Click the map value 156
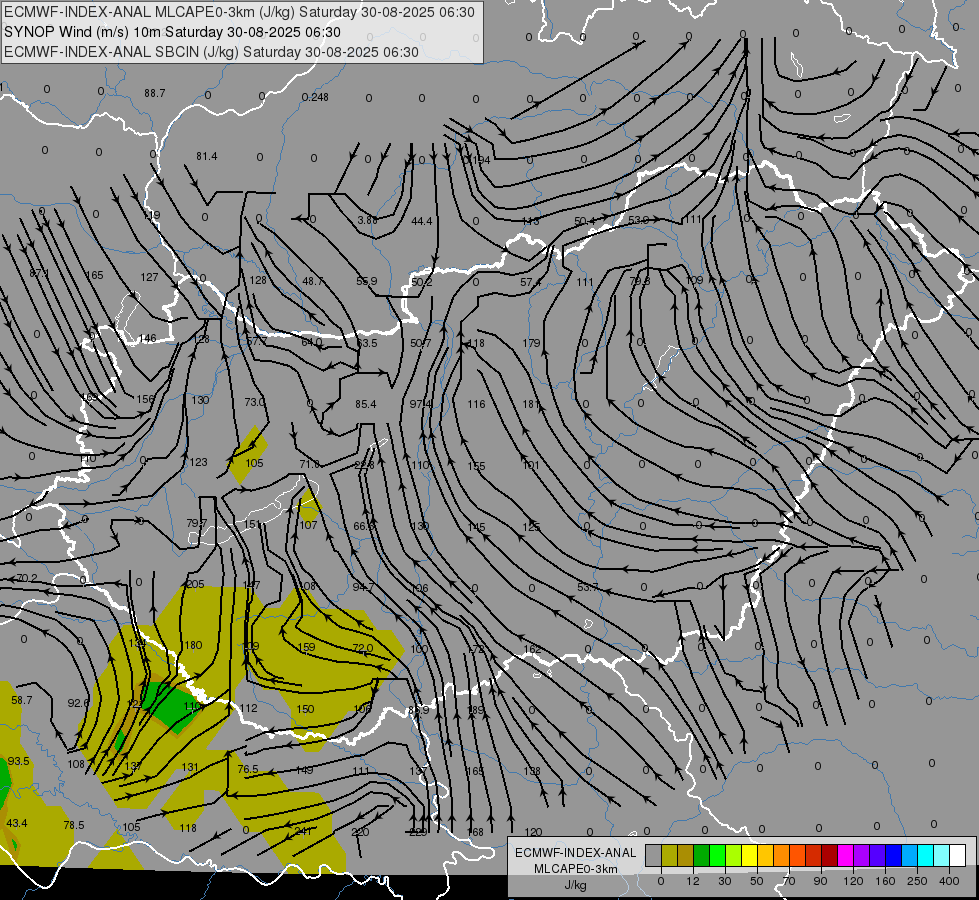Viewport: 979px width, 900px height. [145, 399]
